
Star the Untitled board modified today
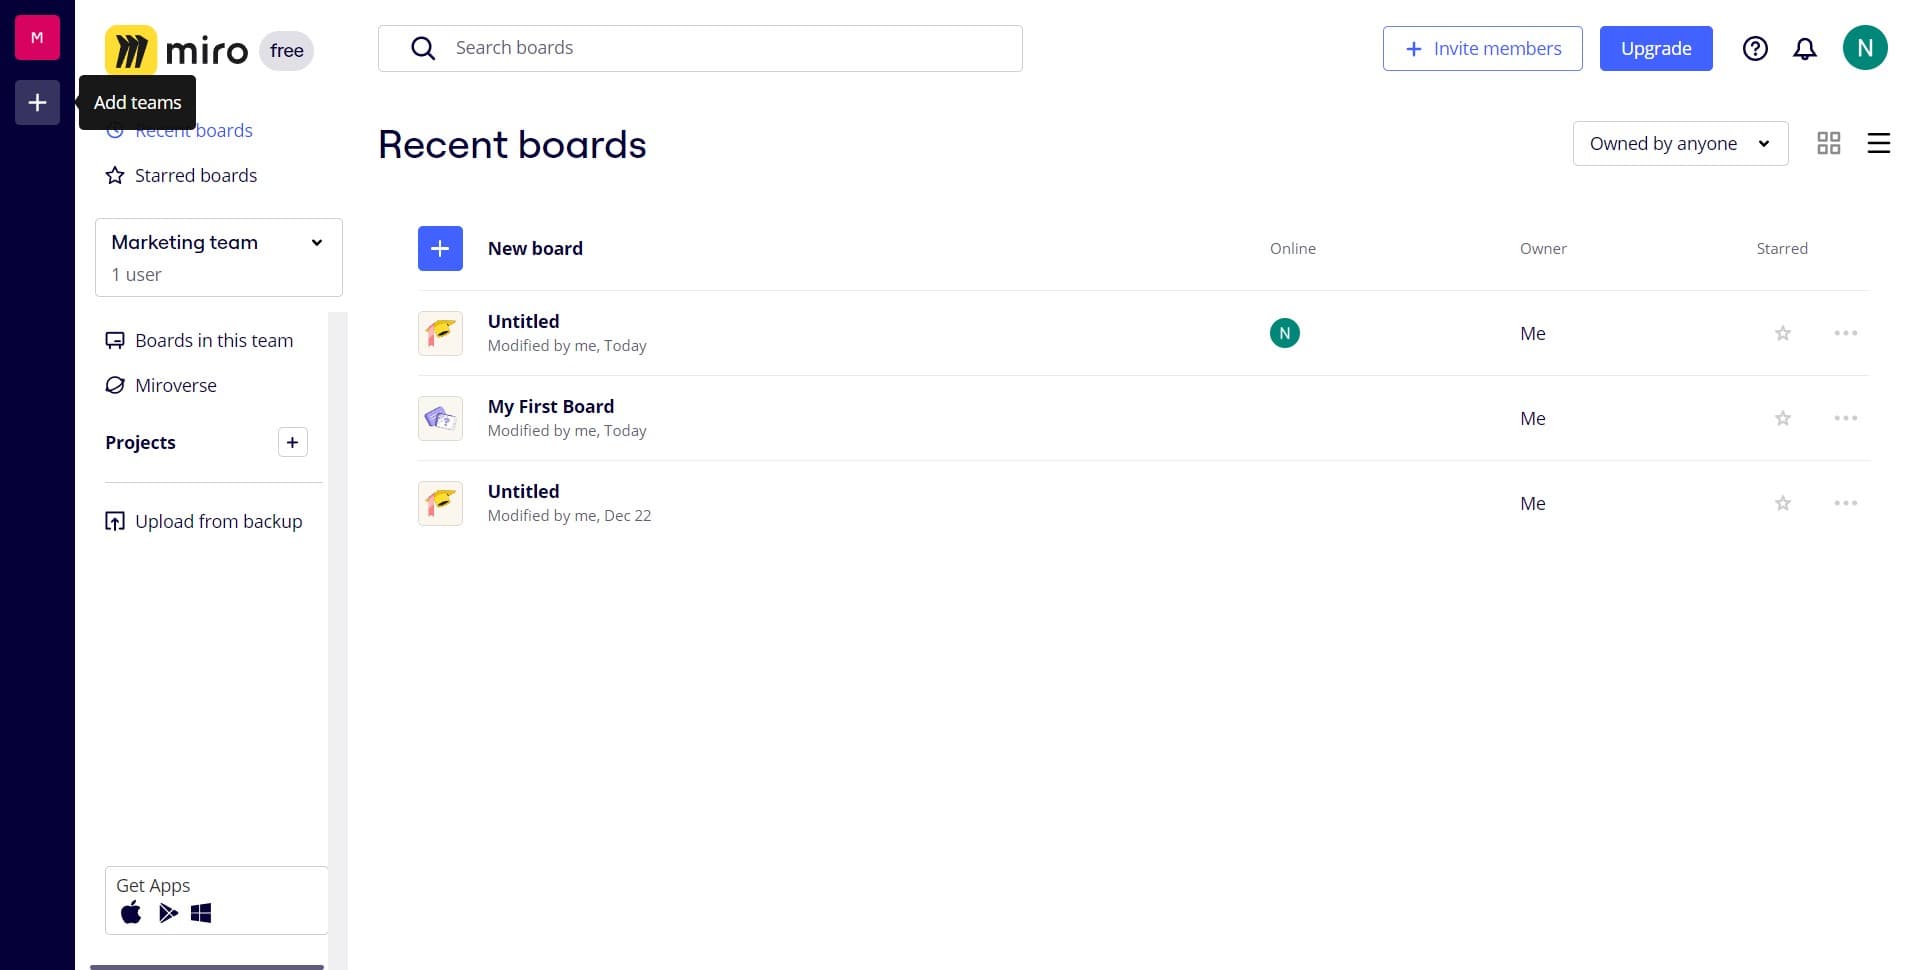1781,333
